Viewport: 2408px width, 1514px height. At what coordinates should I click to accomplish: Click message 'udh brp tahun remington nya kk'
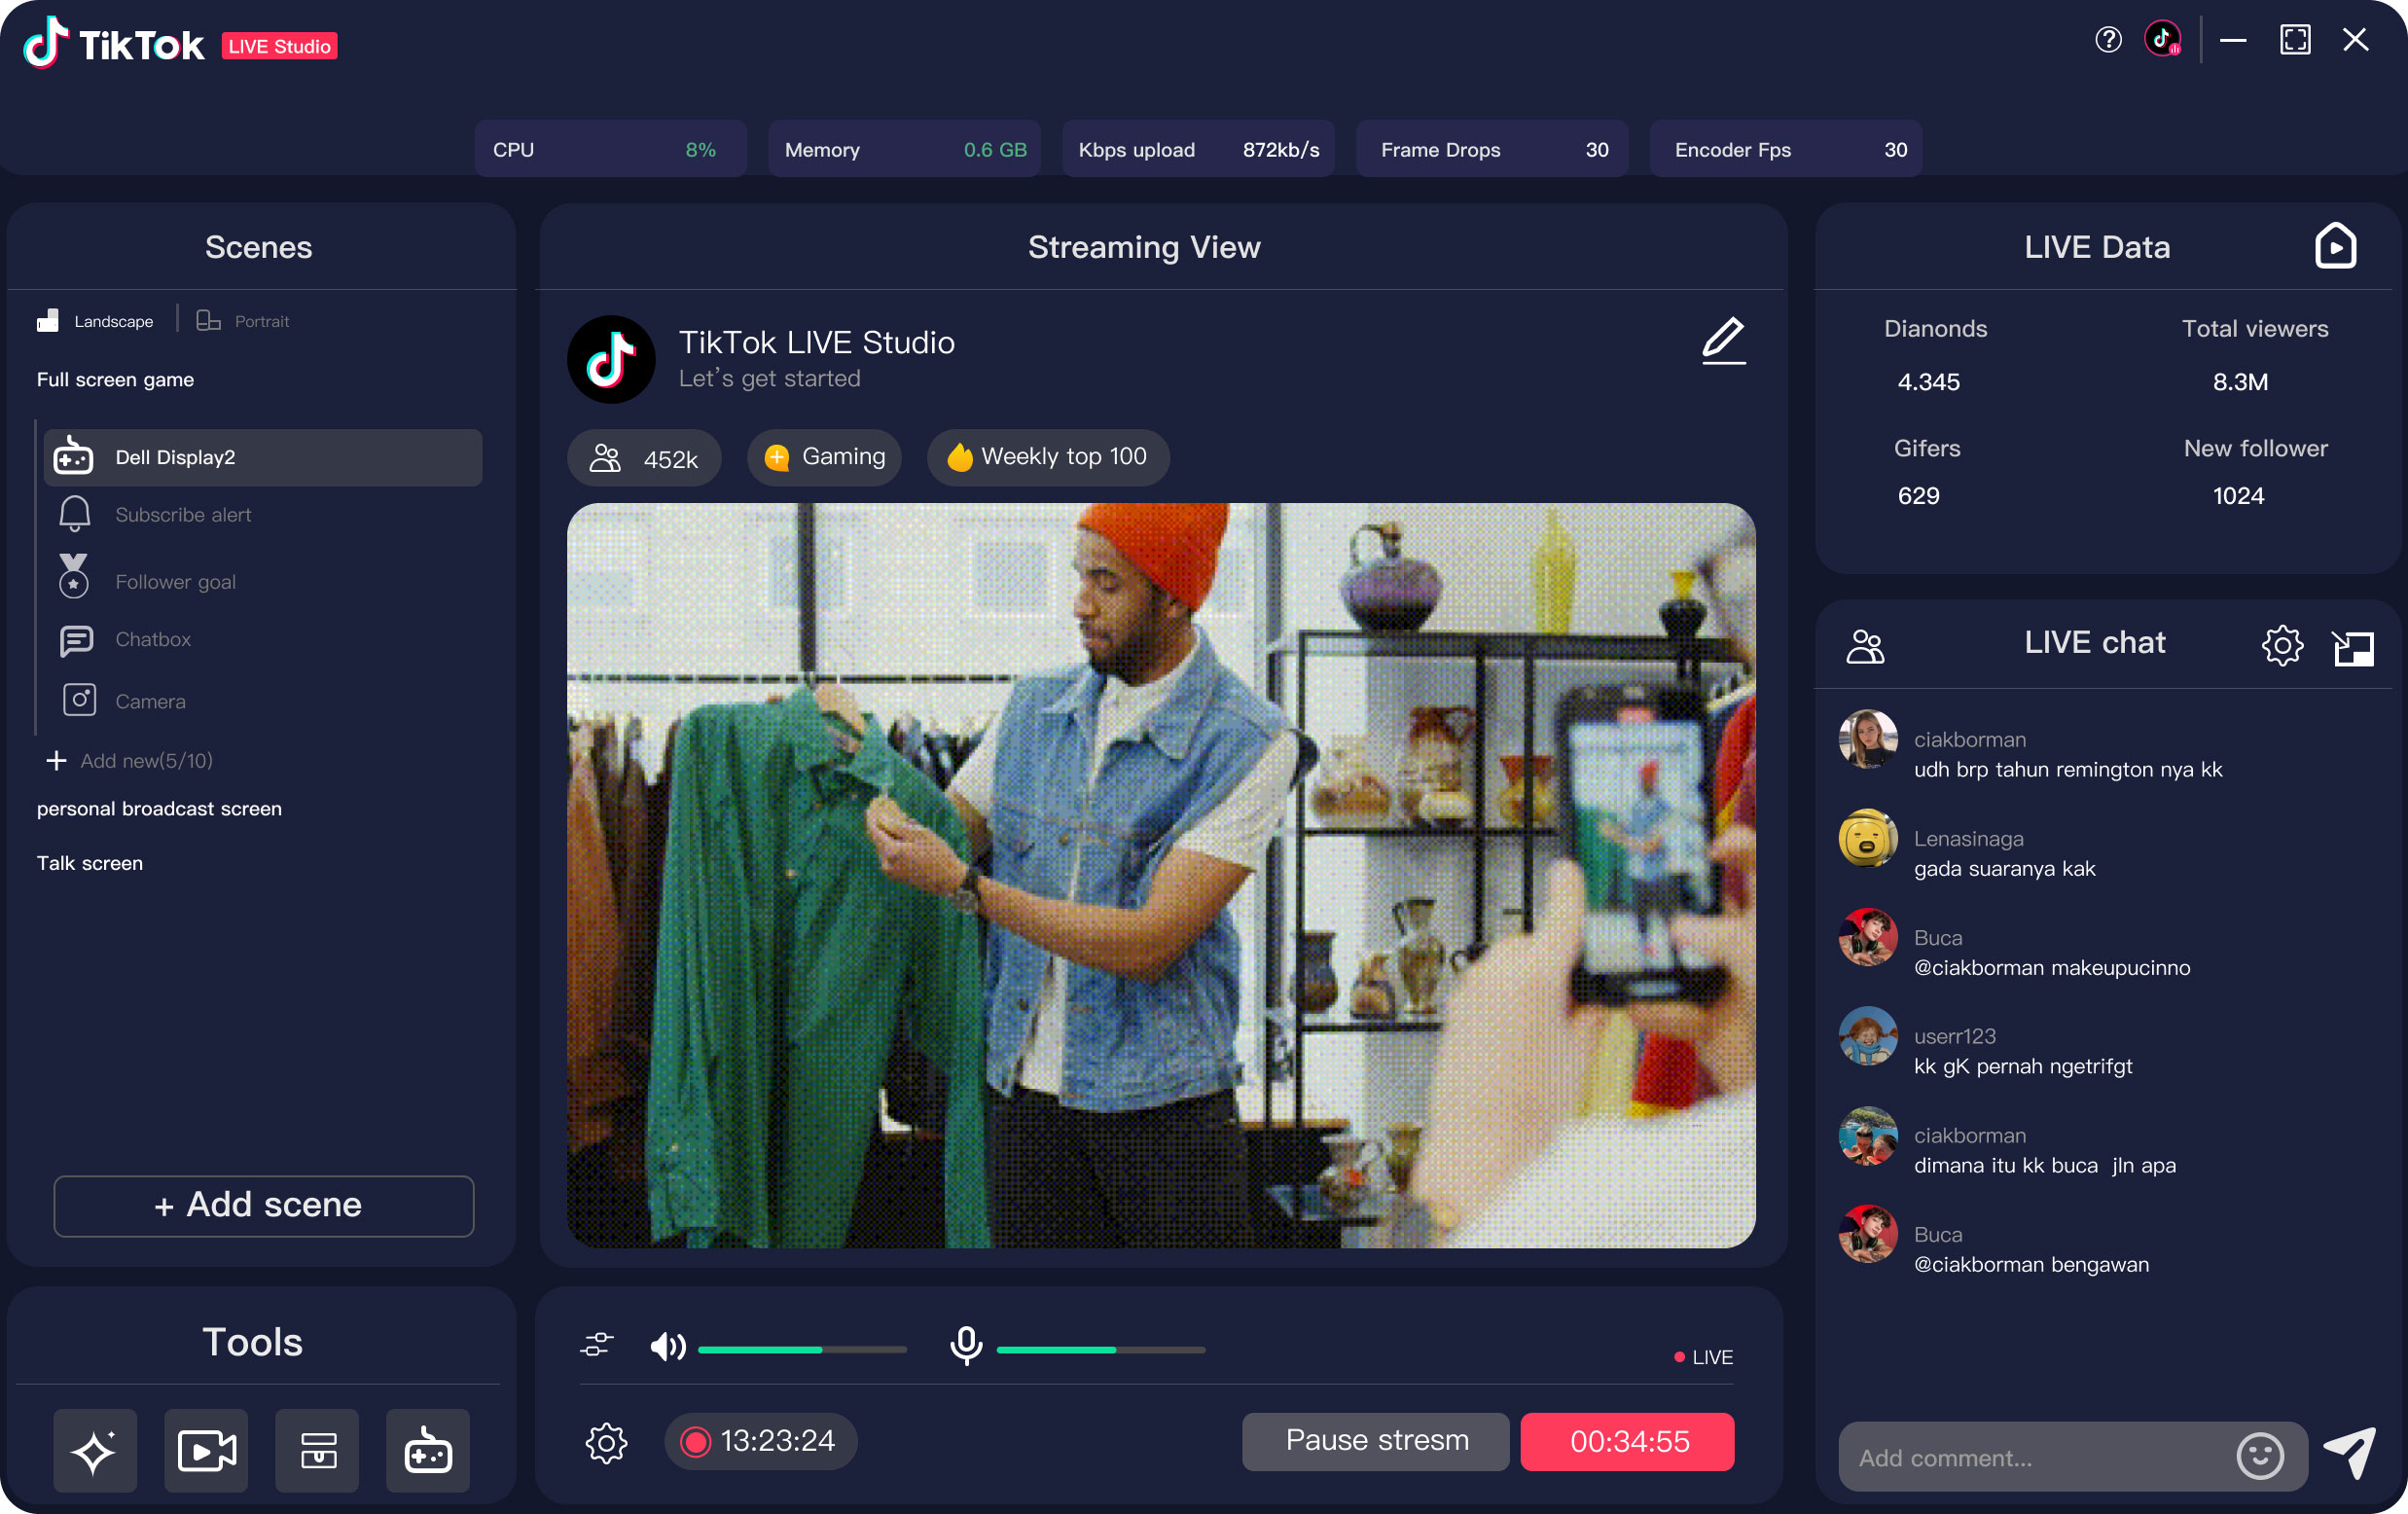(x=2068, y=770)
